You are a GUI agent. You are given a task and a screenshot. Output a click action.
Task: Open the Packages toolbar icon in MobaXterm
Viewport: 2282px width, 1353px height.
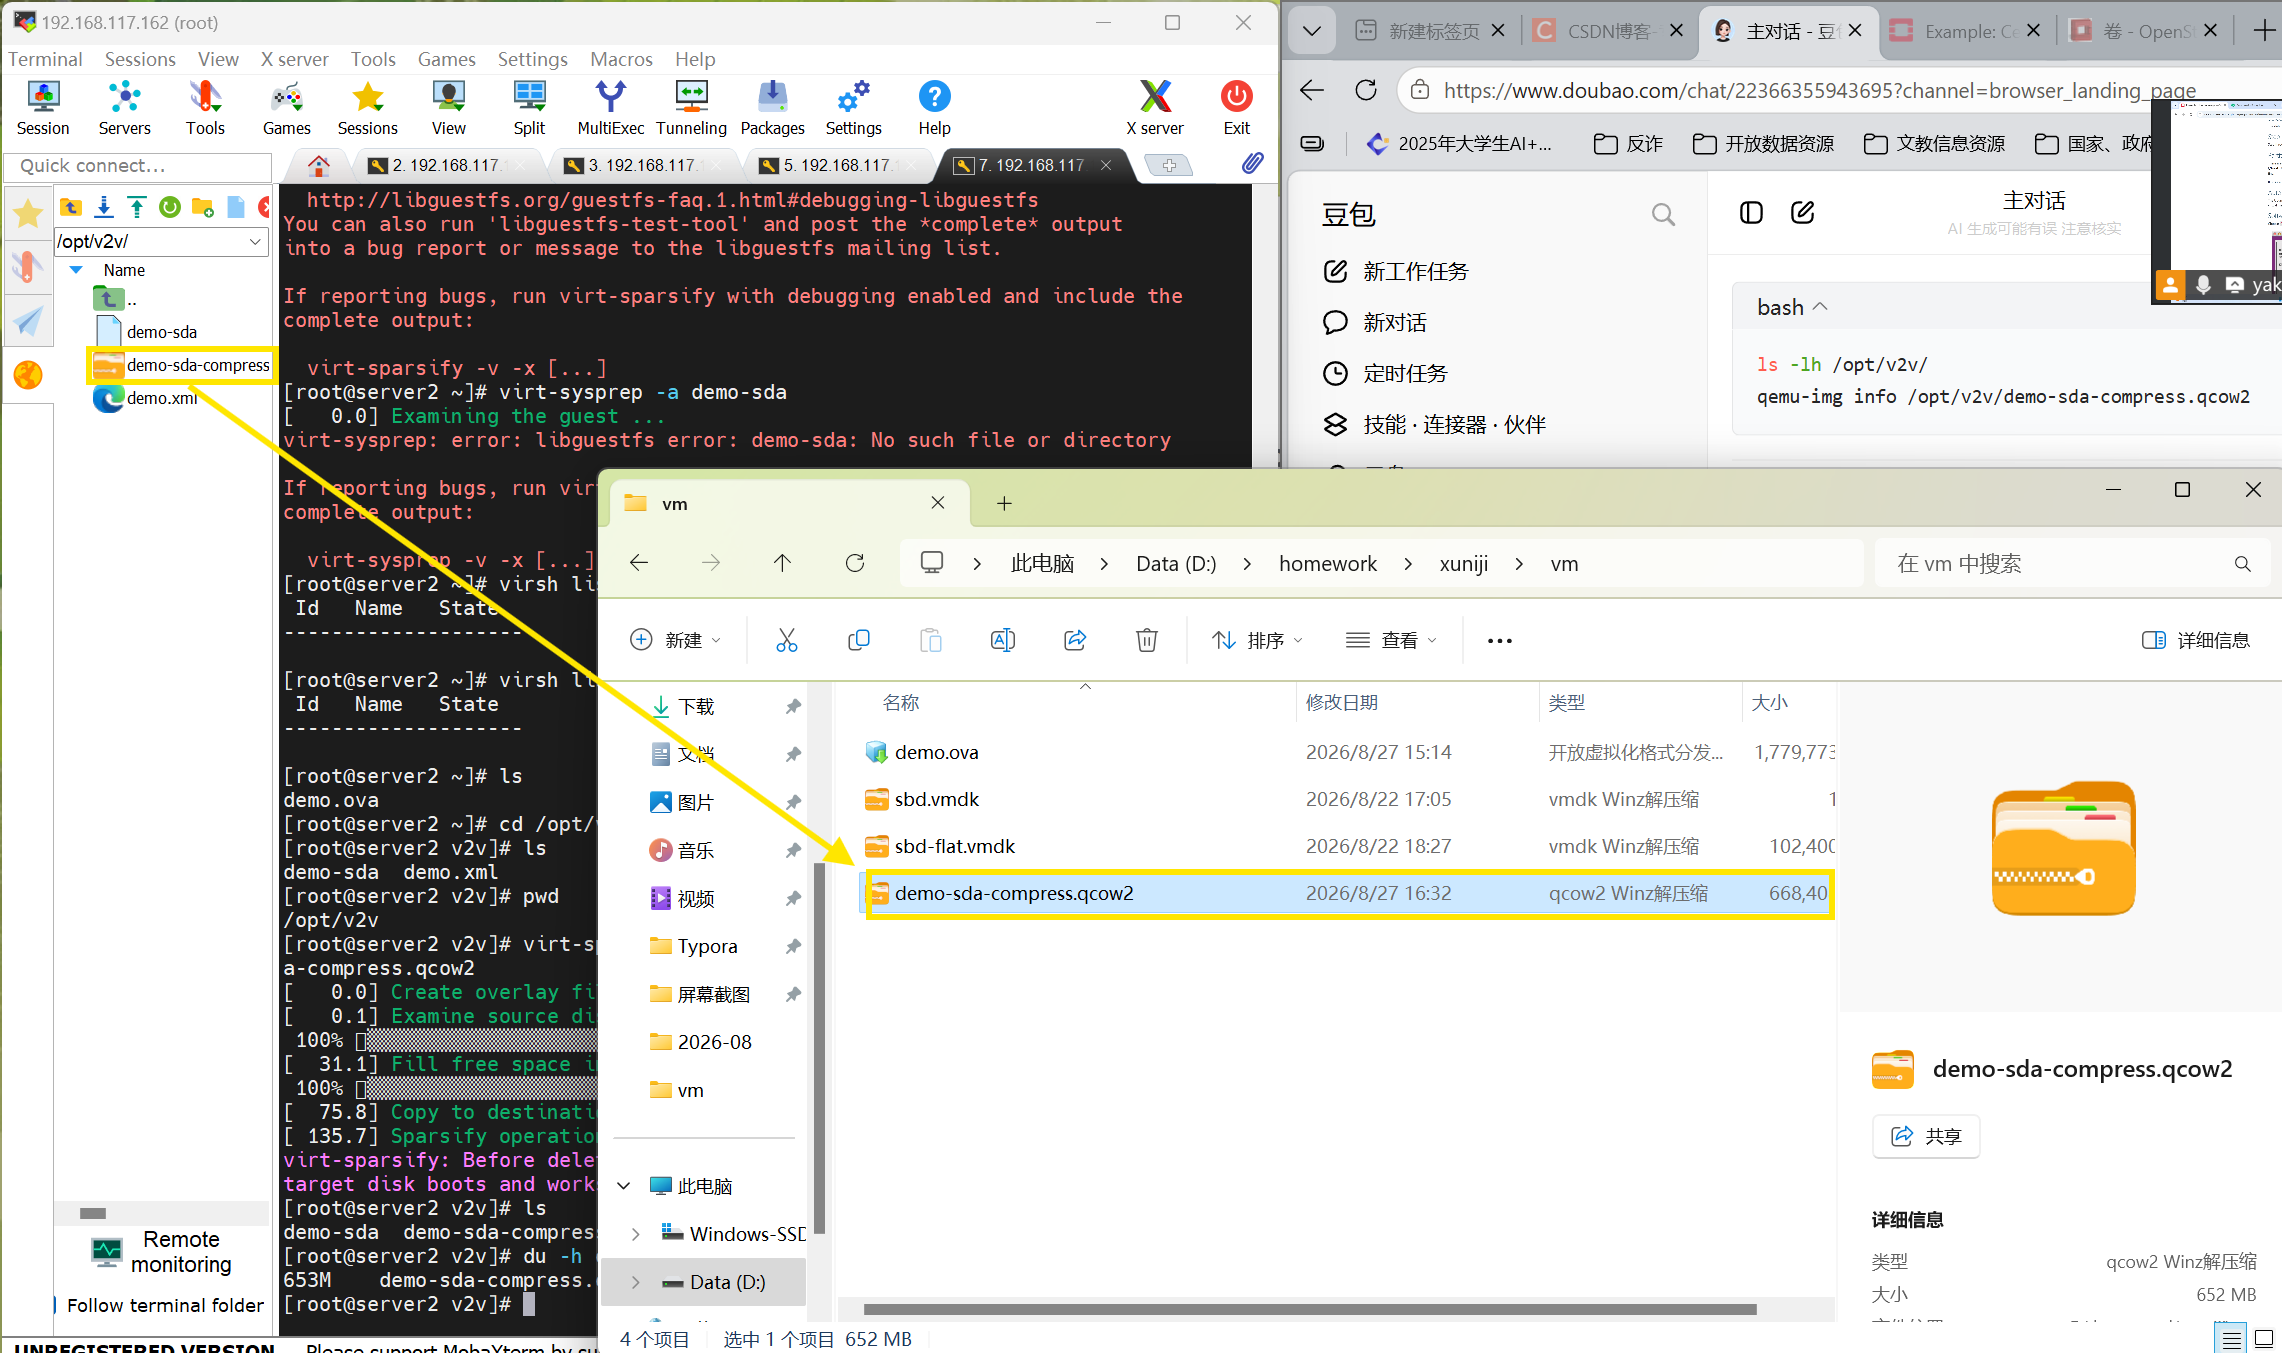coord(772,108)
